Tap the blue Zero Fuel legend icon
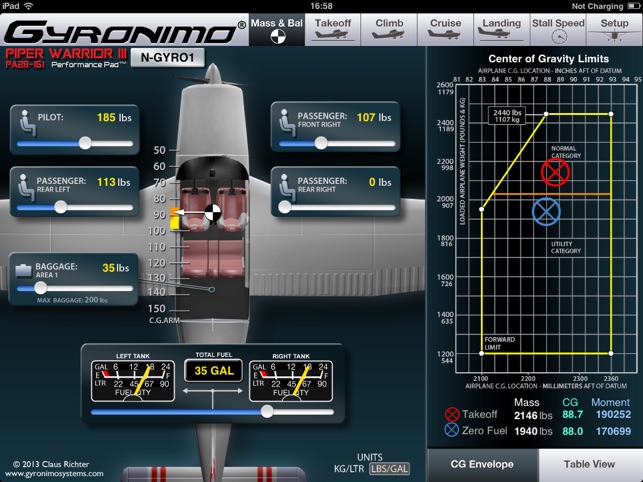This screenshot has height=482, width=643. point(451,430)
